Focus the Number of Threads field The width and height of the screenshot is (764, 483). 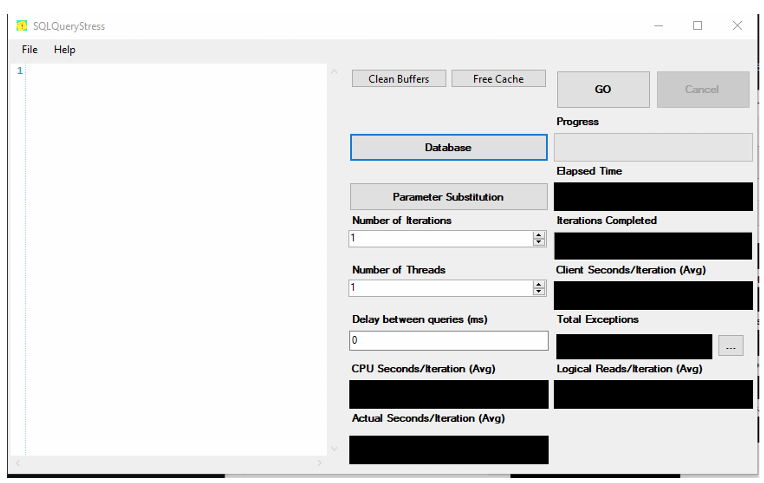(x=440, y=288)
